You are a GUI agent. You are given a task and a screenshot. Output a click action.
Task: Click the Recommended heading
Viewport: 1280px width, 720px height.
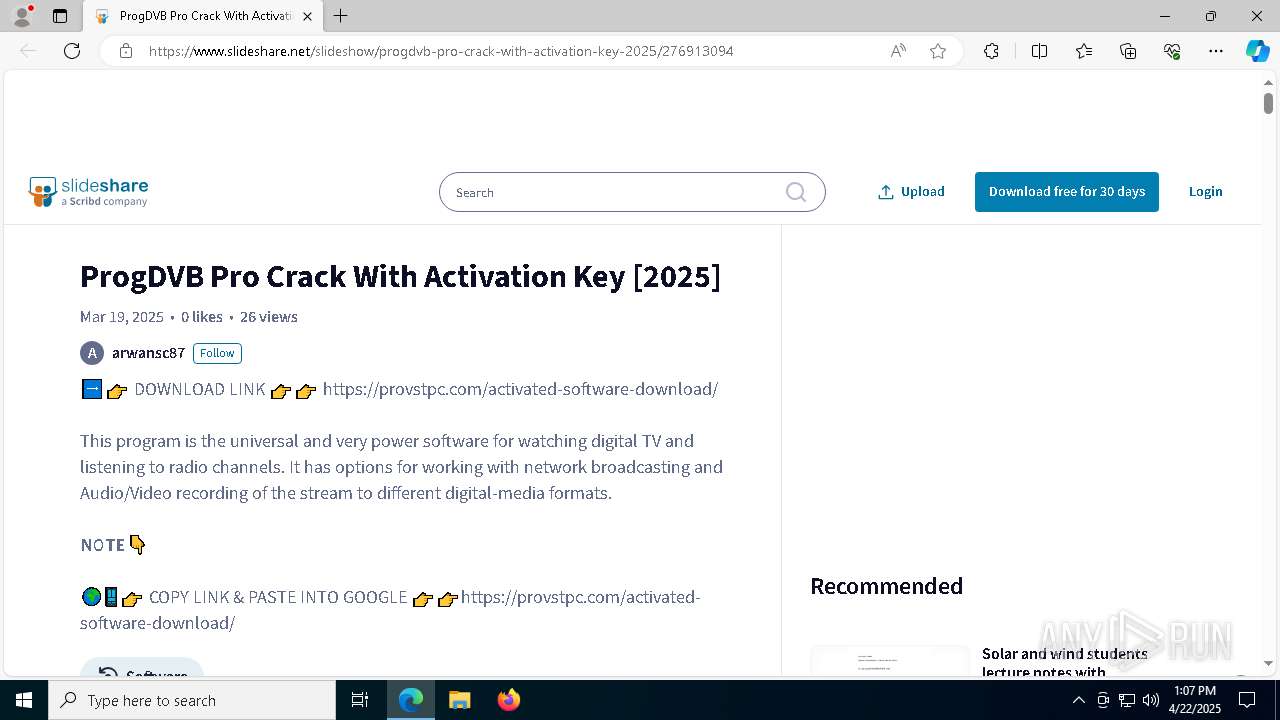[x=886, y=586]
